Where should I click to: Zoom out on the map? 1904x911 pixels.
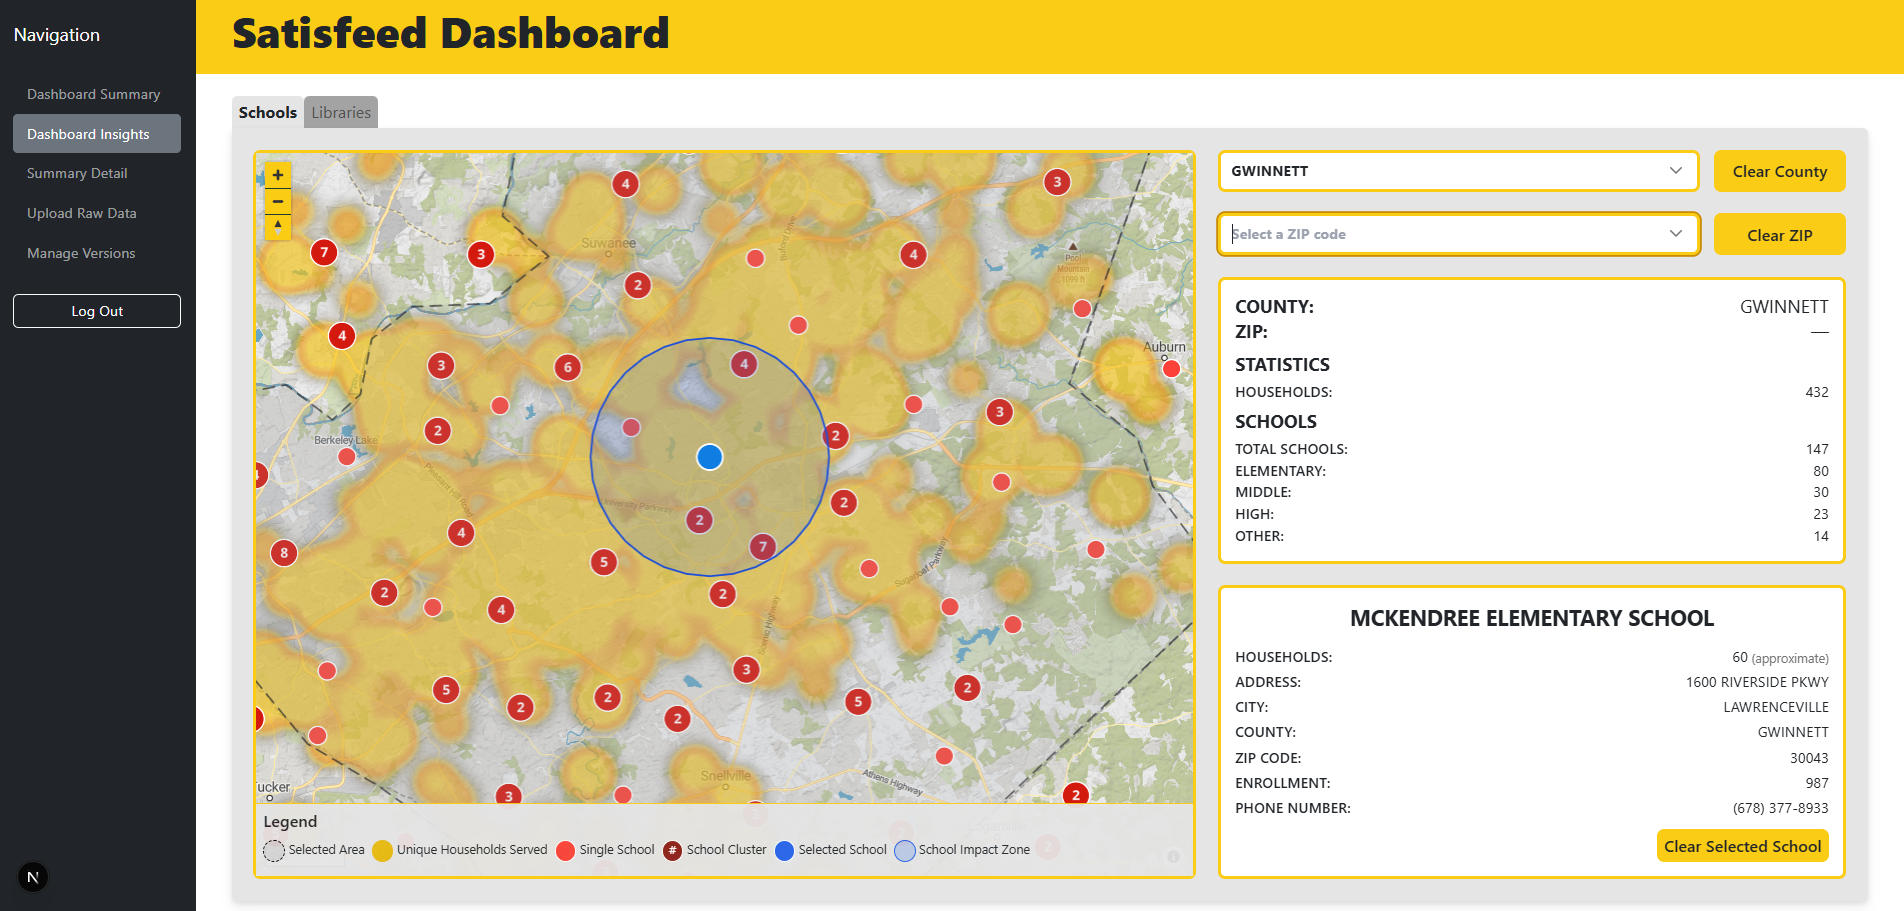pyautogui.click(x=278, y=201)
